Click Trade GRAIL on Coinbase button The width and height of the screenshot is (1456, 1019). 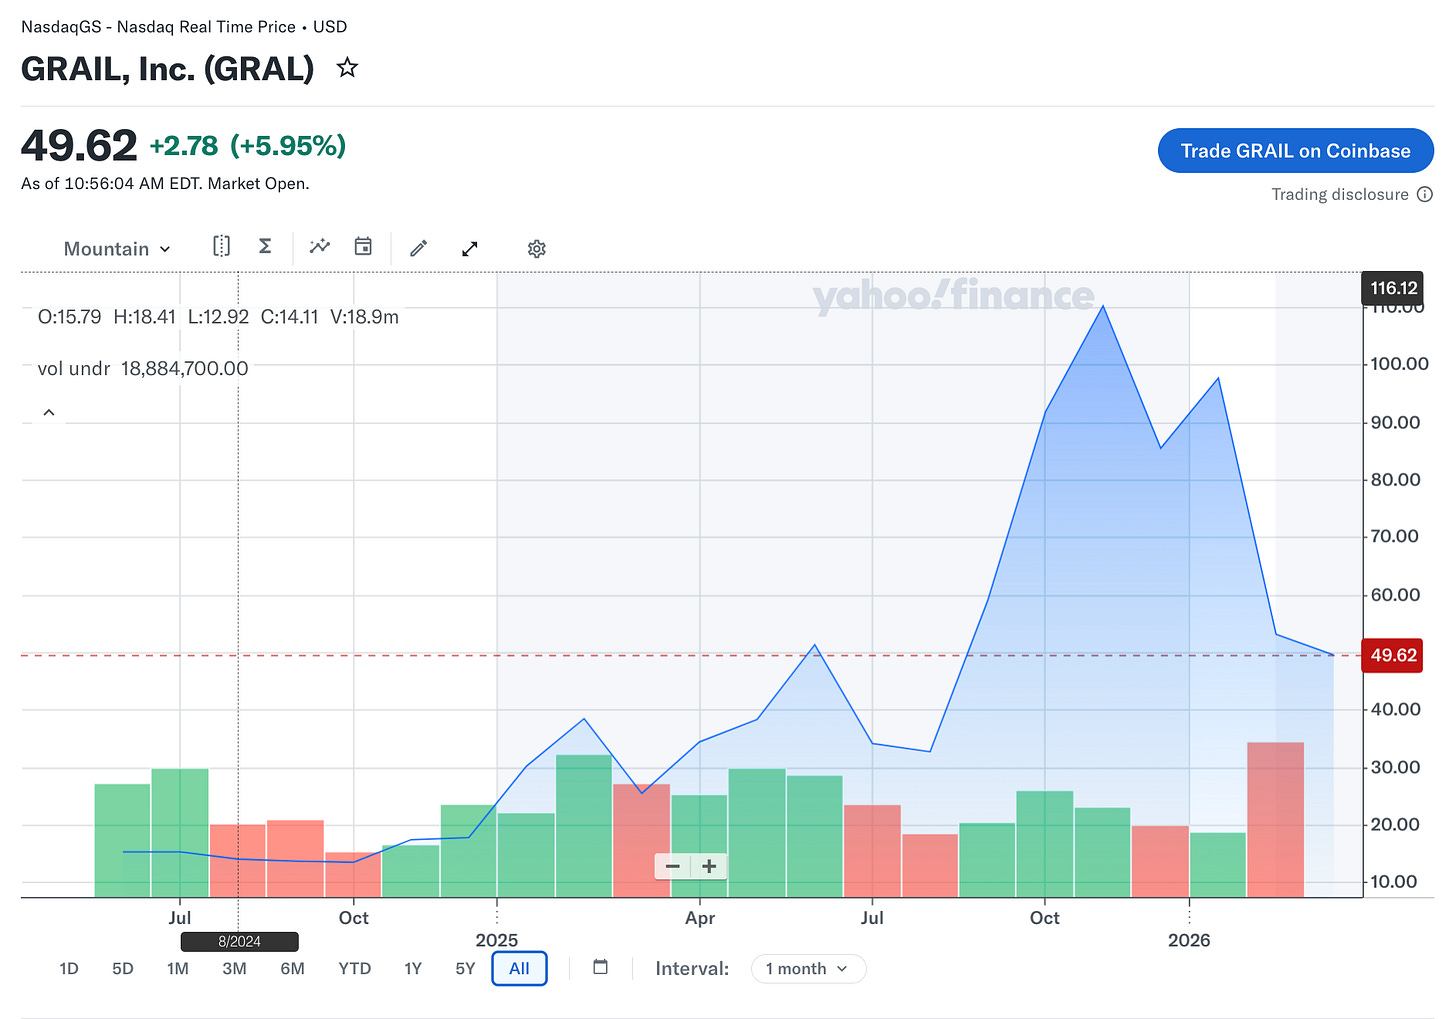click(1295, 151)
